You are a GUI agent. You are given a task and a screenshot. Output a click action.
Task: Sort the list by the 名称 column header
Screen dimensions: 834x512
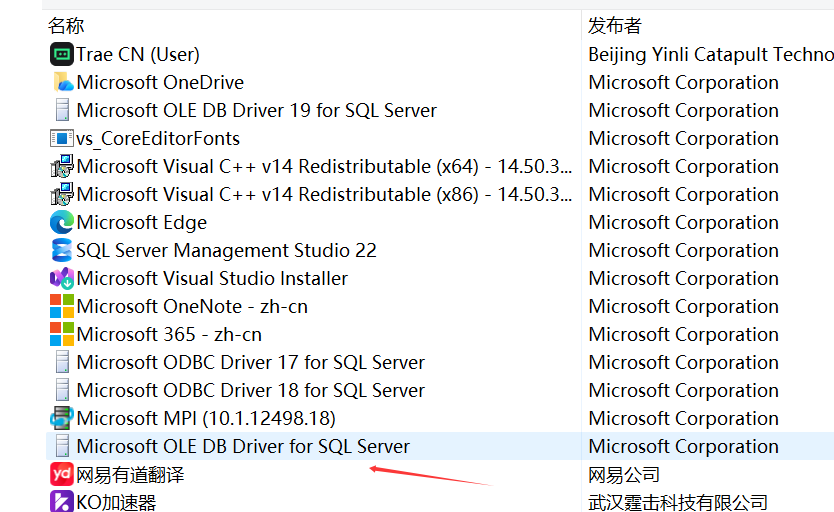tap(66, 26)
